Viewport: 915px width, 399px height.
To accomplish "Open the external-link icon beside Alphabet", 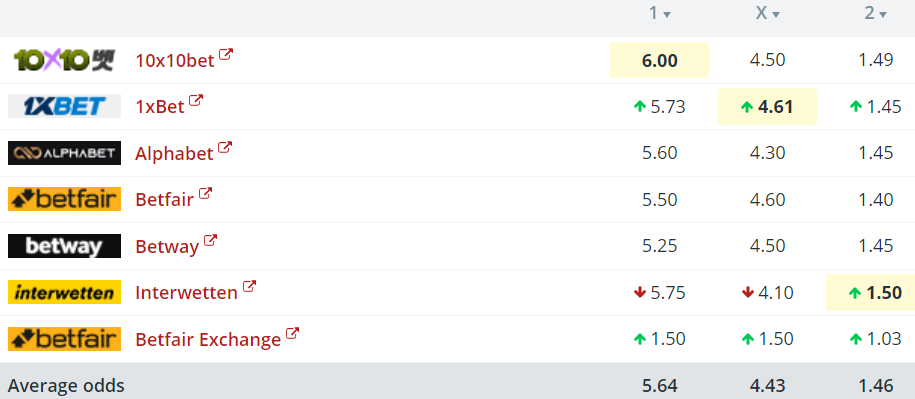I will 225,148.
